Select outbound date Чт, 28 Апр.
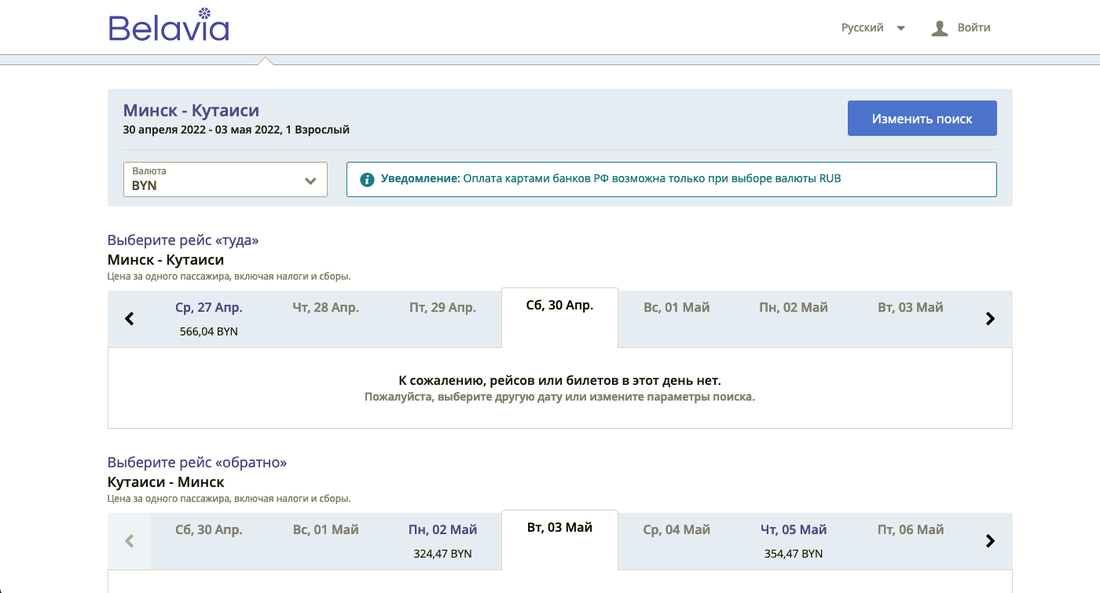 [326, 308]
